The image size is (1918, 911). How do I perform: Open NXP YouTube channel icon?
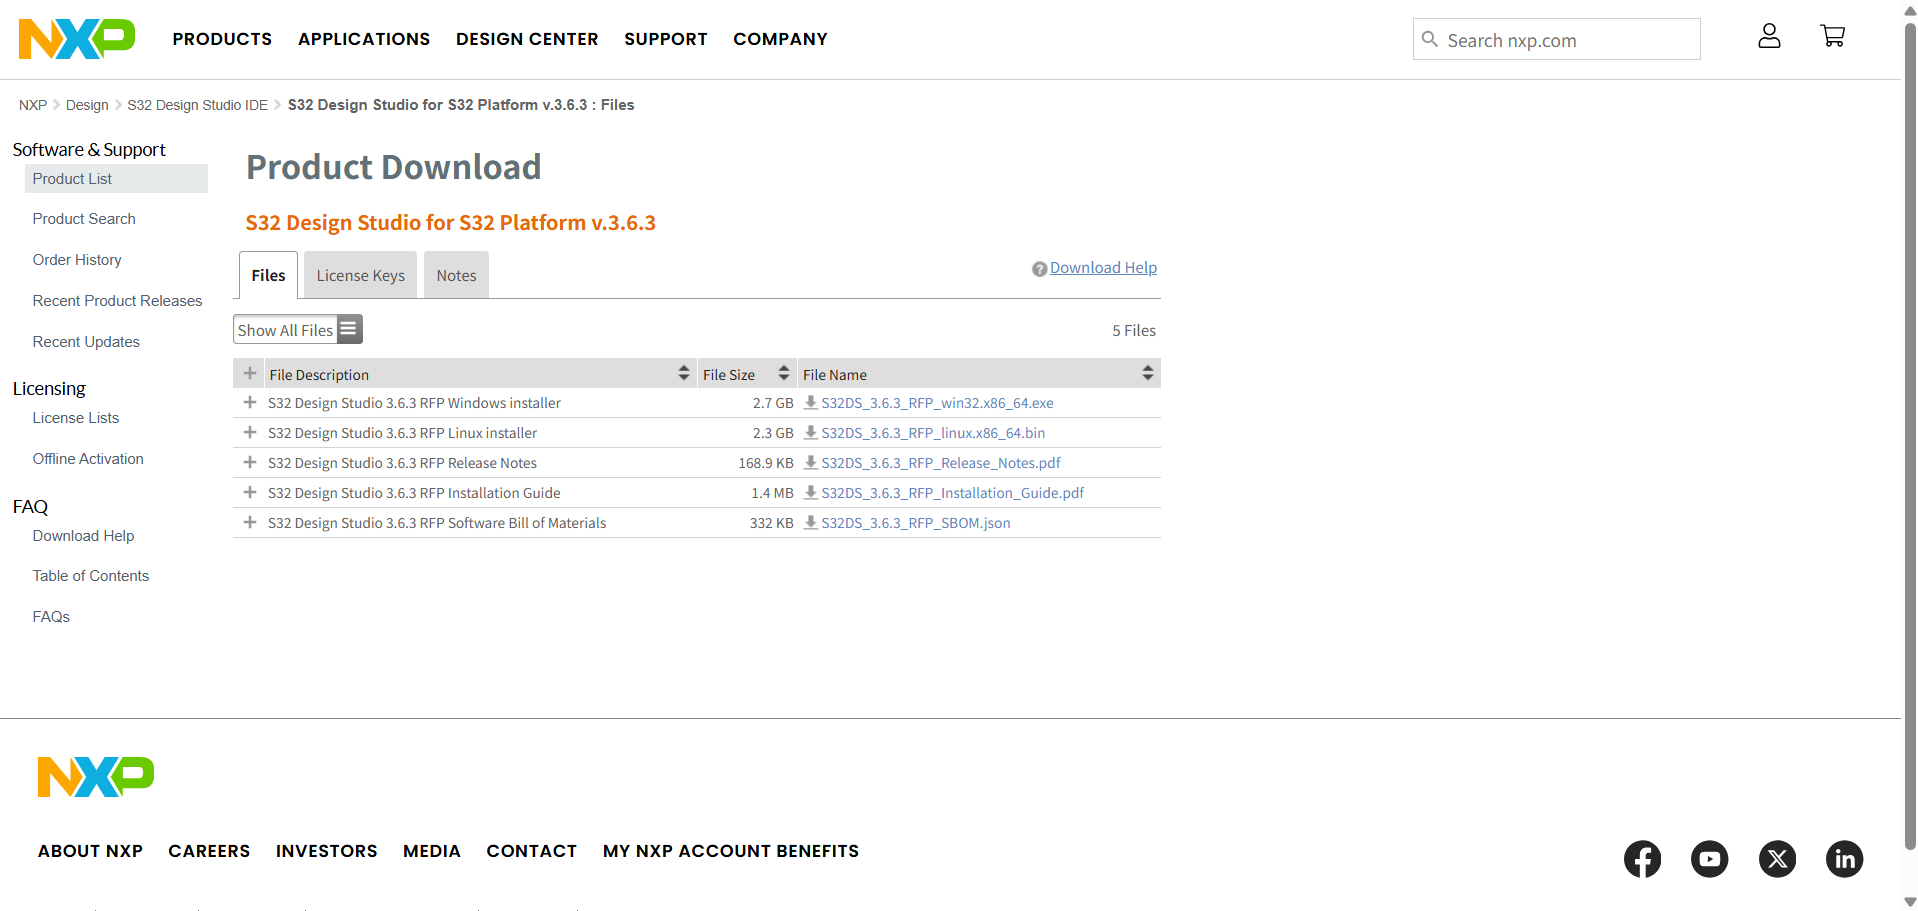coord(1710,859)
